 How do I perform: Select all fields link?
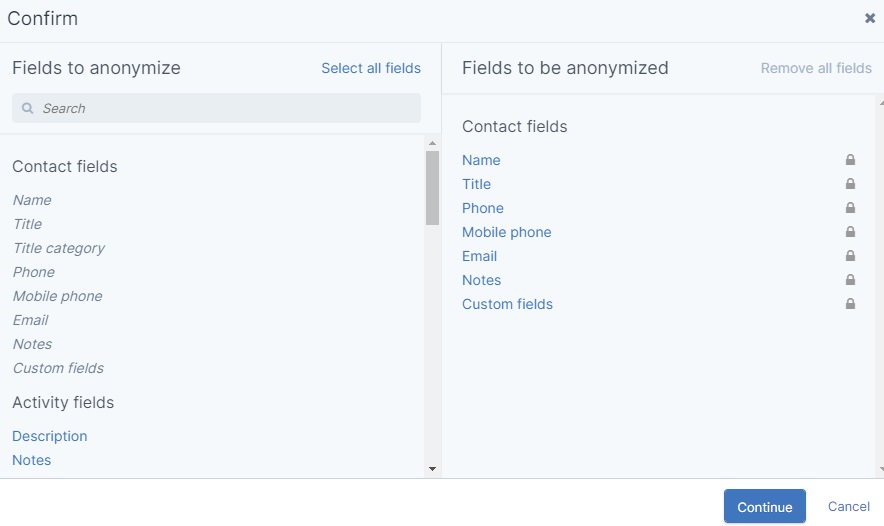pyautogui.click(x=371, y=68)
